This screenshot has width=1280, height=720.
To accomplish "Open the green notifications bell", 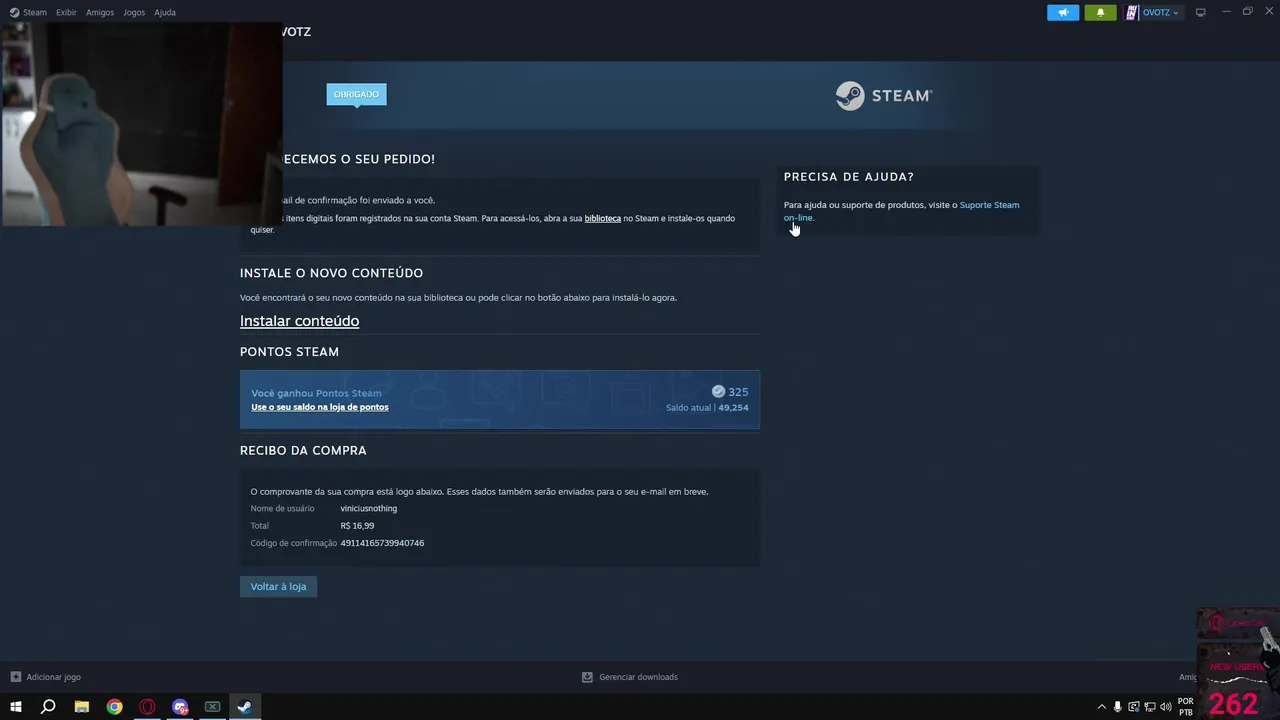I will pos(1101,12).
